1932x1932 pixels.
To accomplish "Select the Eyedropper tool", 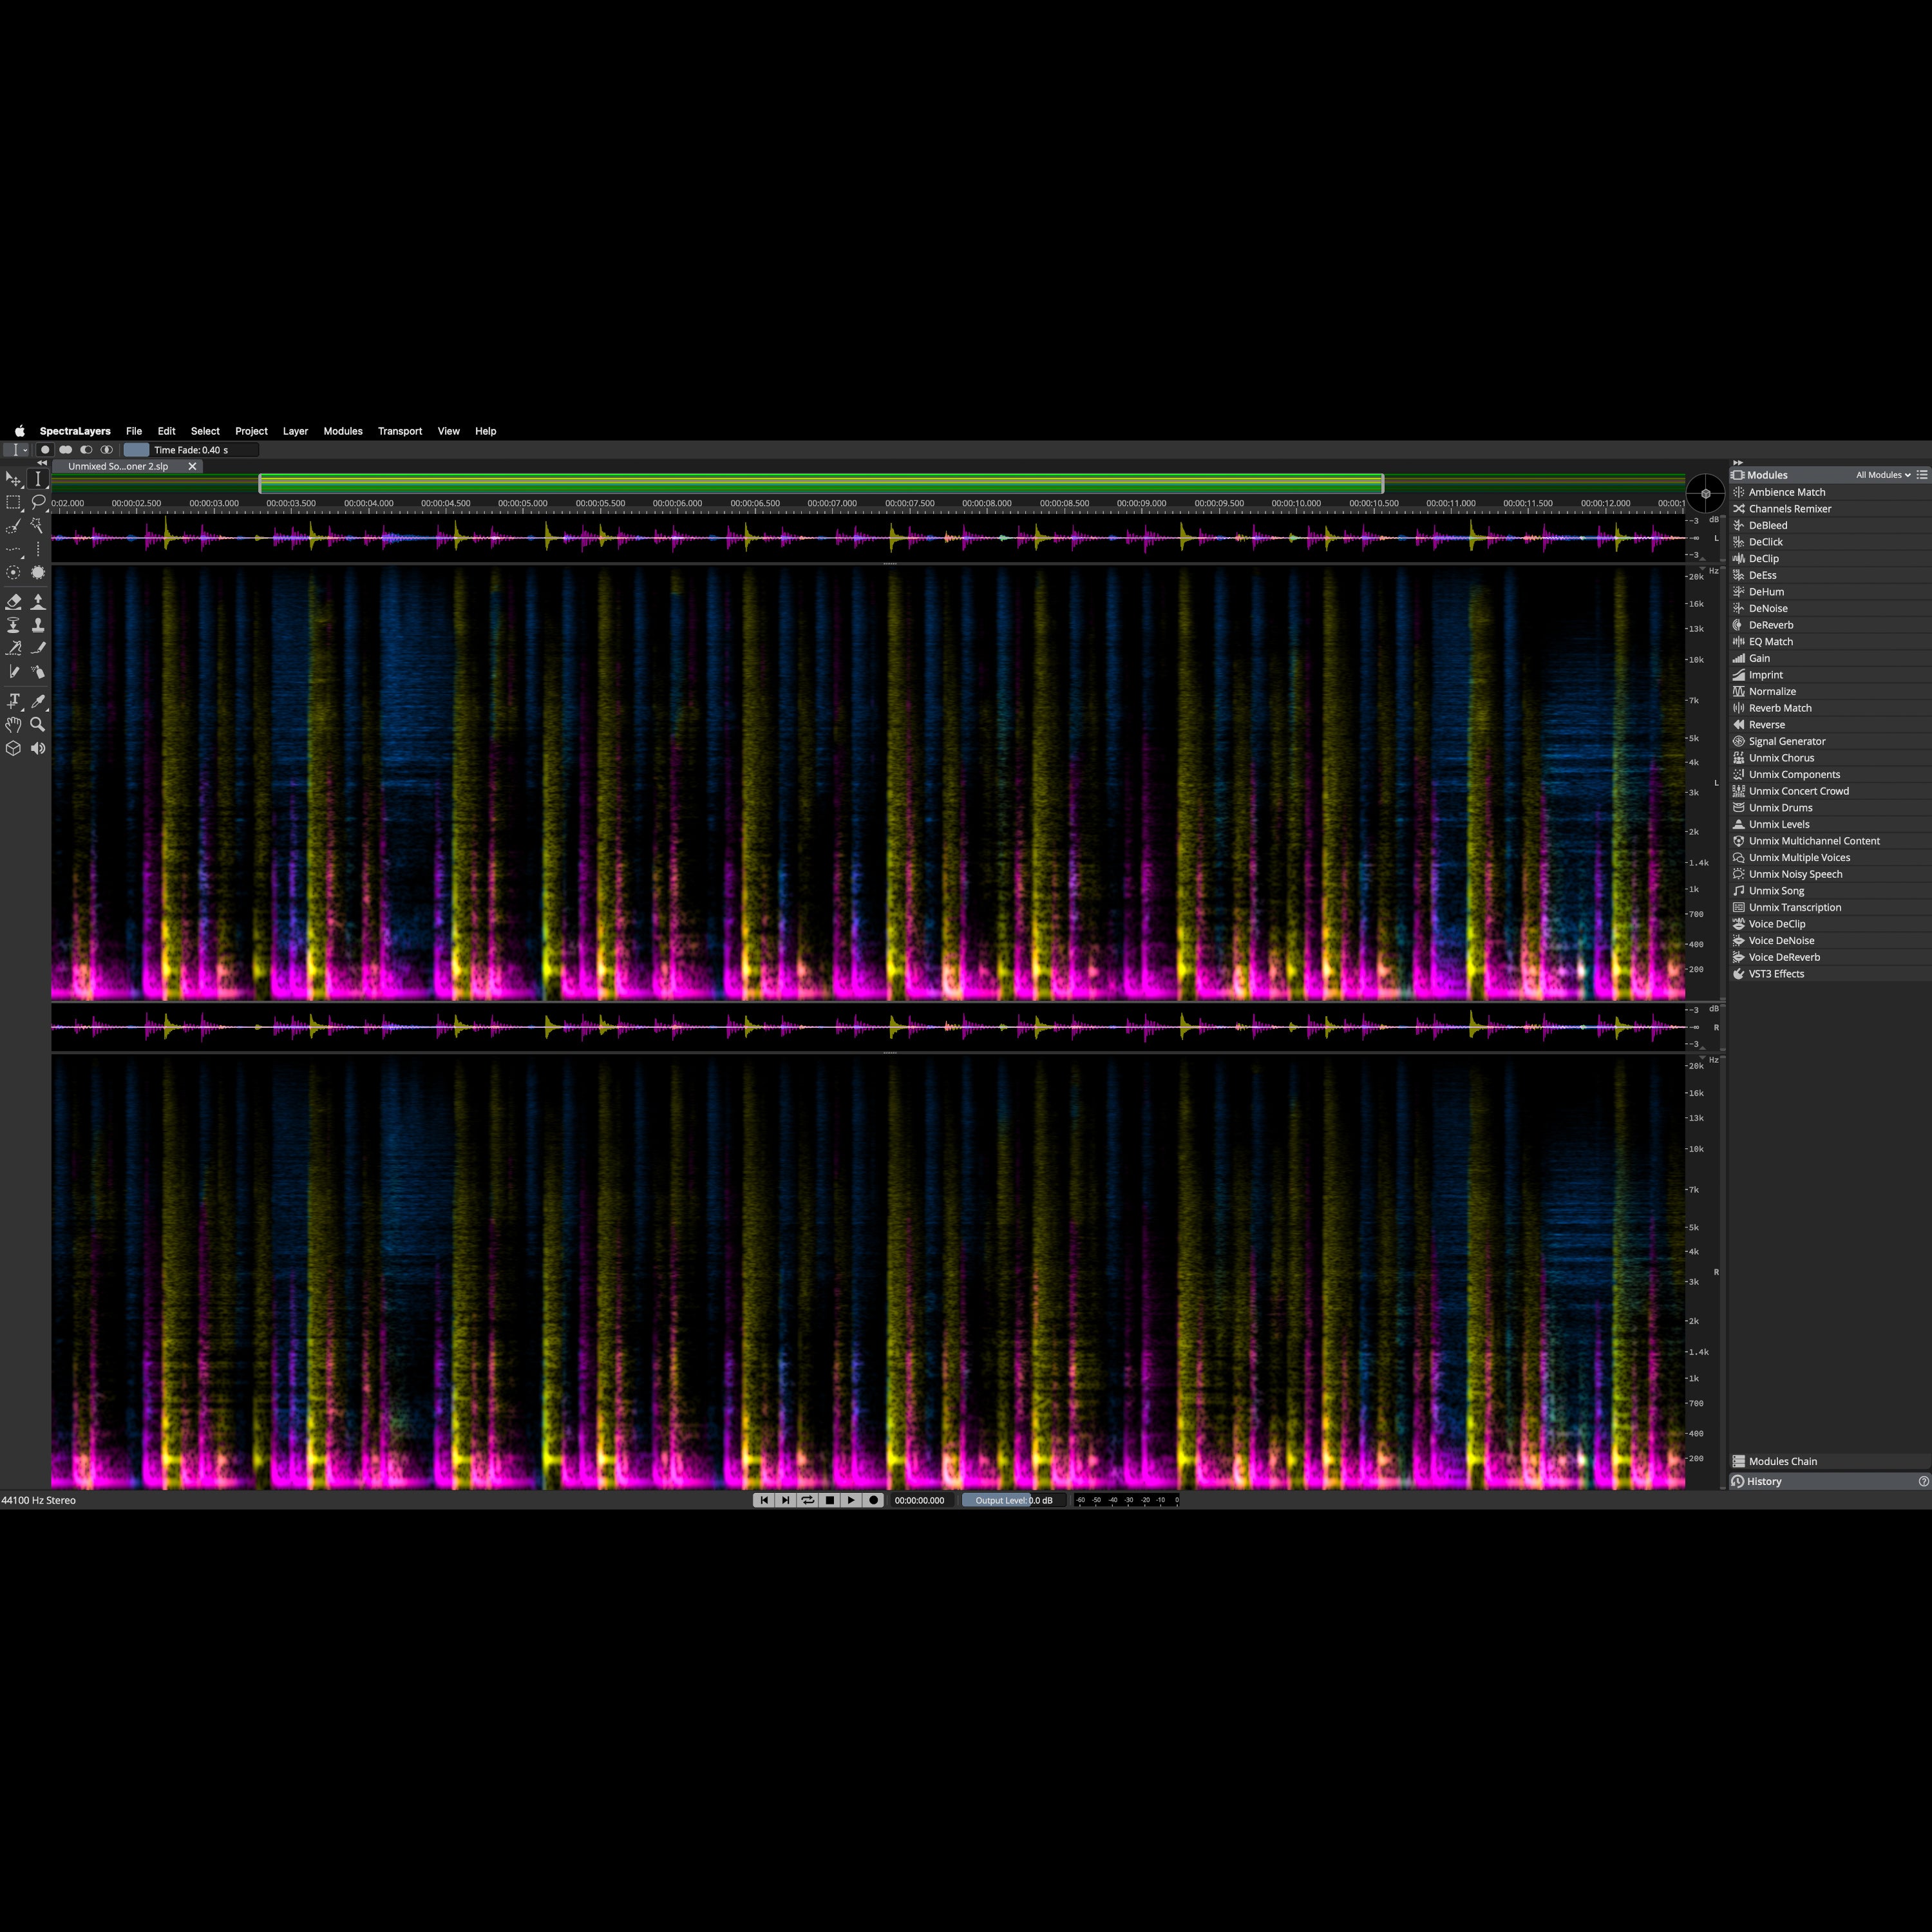I will click(x=38, y=701).
